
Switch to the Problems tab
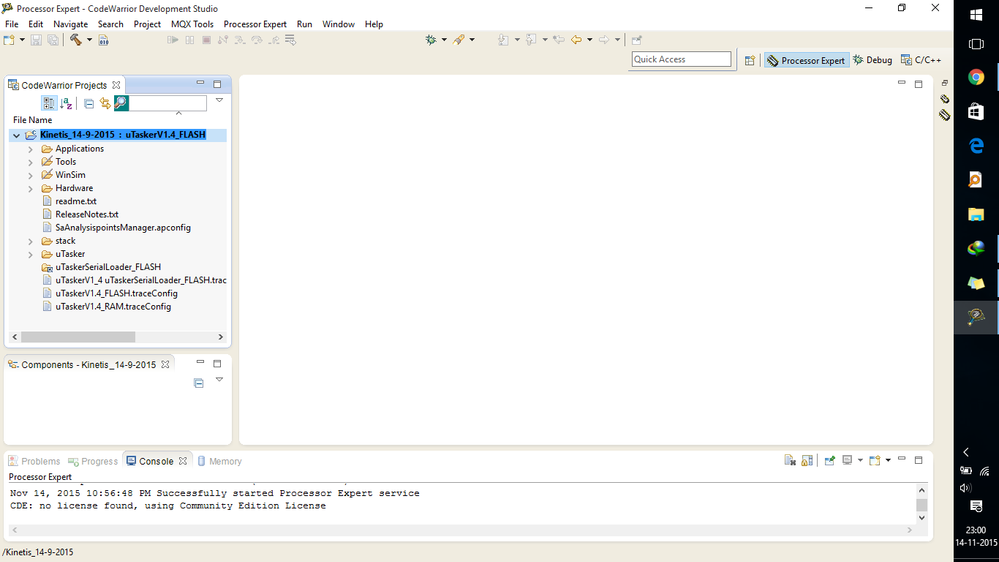pyautogui.click(x=34, y=461)
